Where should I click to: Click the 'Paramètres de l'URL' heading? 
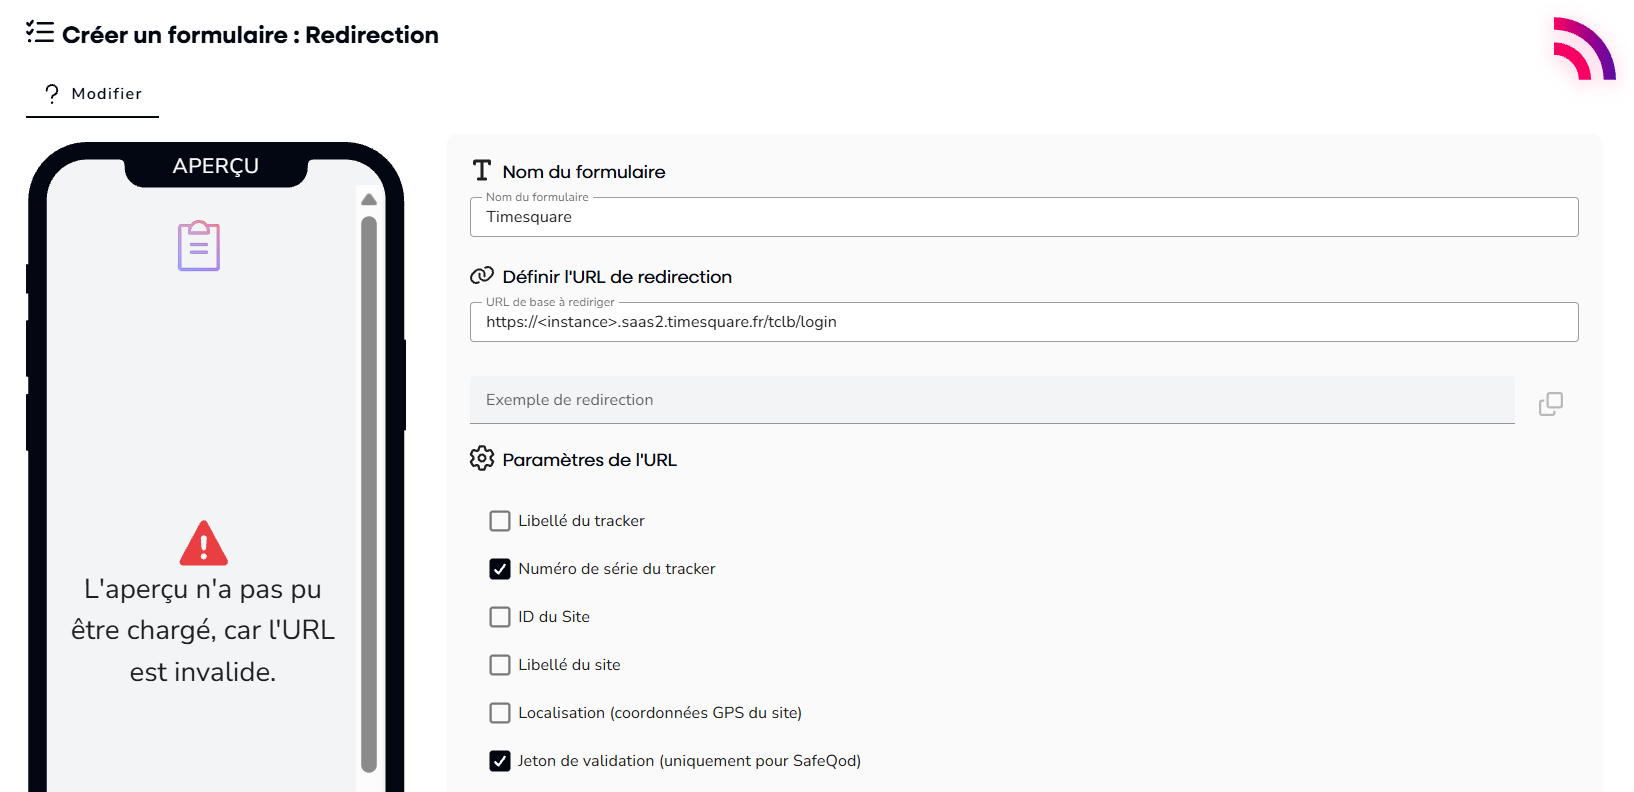[x=590, y=460]
